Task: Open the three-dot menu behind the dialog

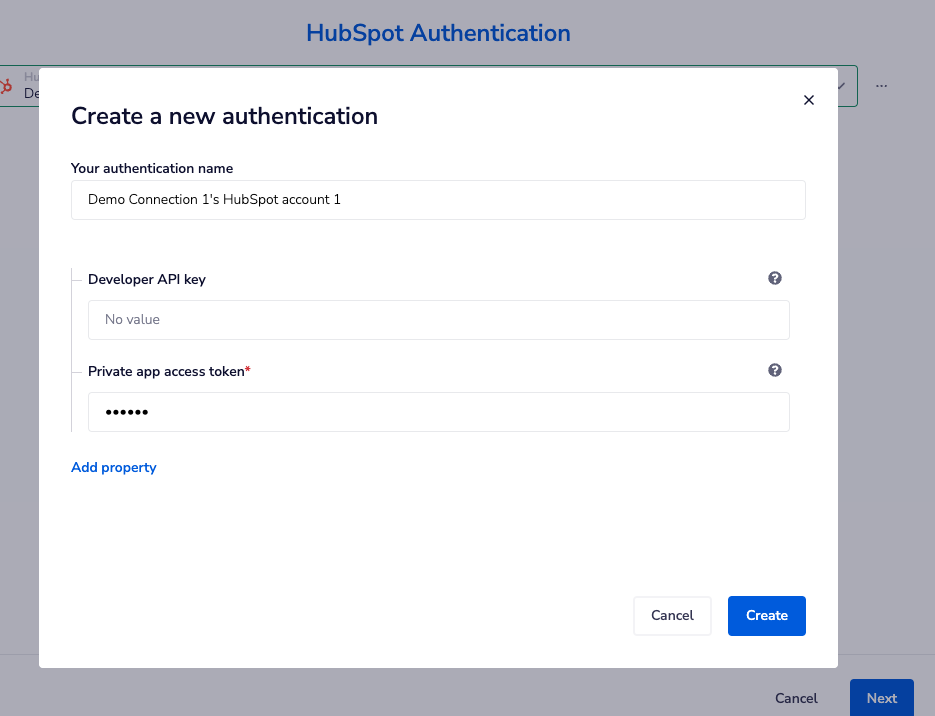Action: click(x=881, y=86)
